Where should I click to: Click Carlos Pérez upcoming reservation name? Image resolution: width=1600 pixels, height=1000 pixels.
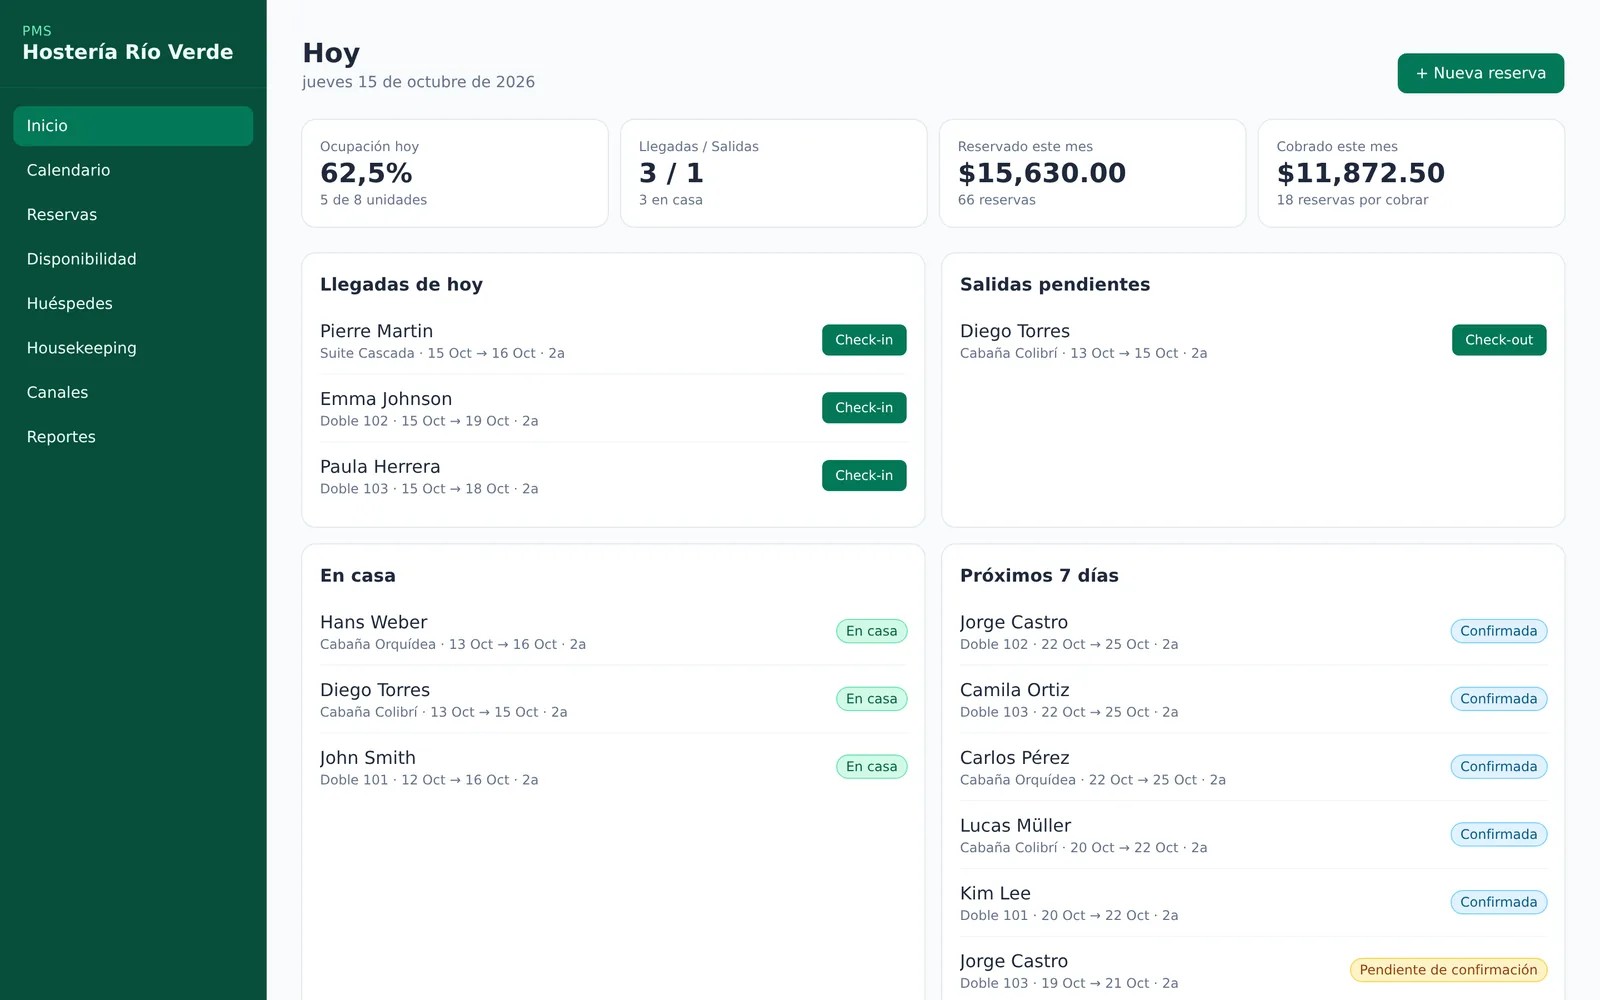[1014, 758]
